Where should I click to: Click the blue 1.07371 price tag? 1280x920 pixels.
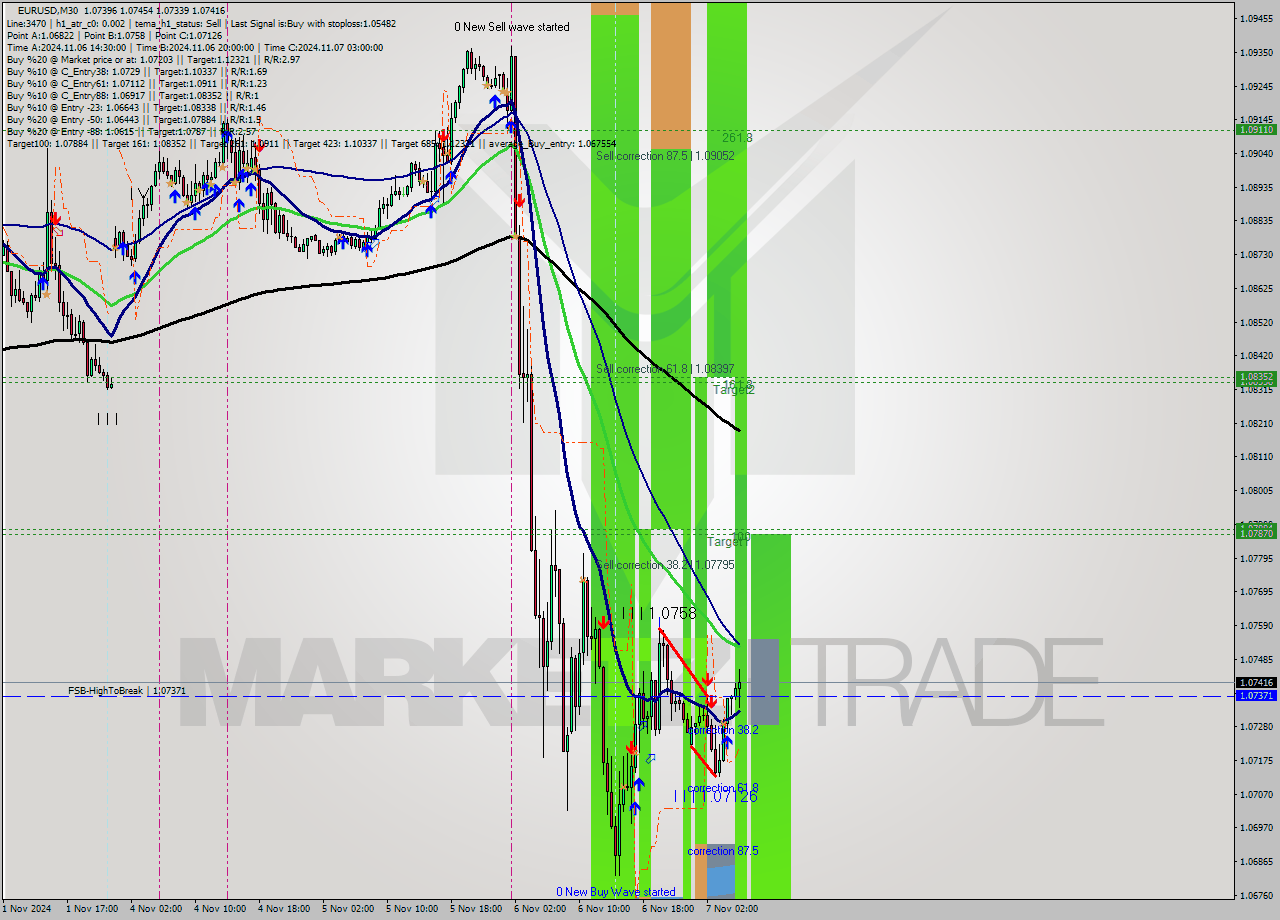click(1257, 695)
